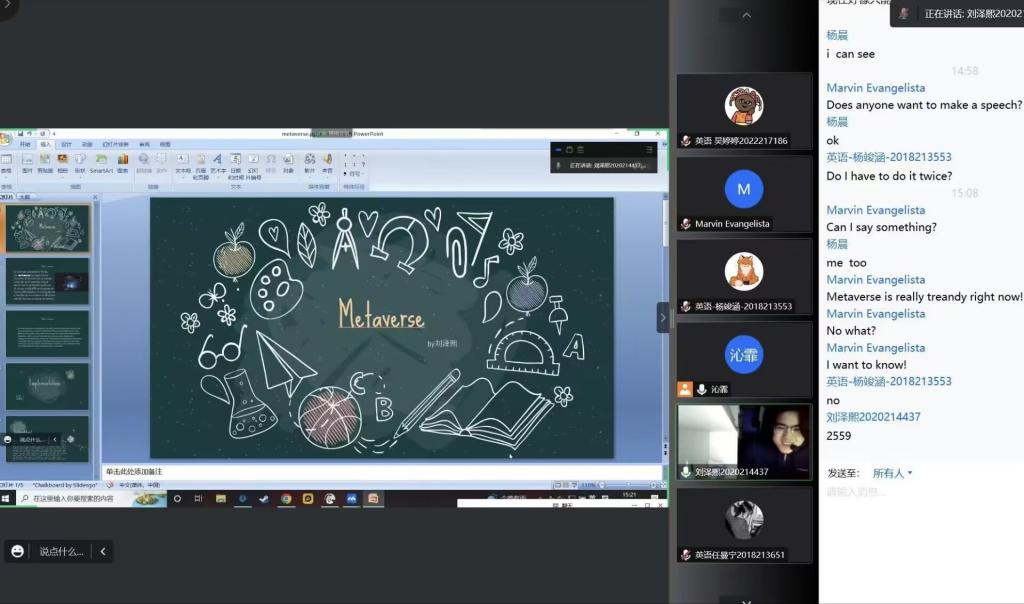Open the 插入 ribbon tab in PowerPoint
The width and height of the screenshot is (1024, 604).
pos(46,144)
